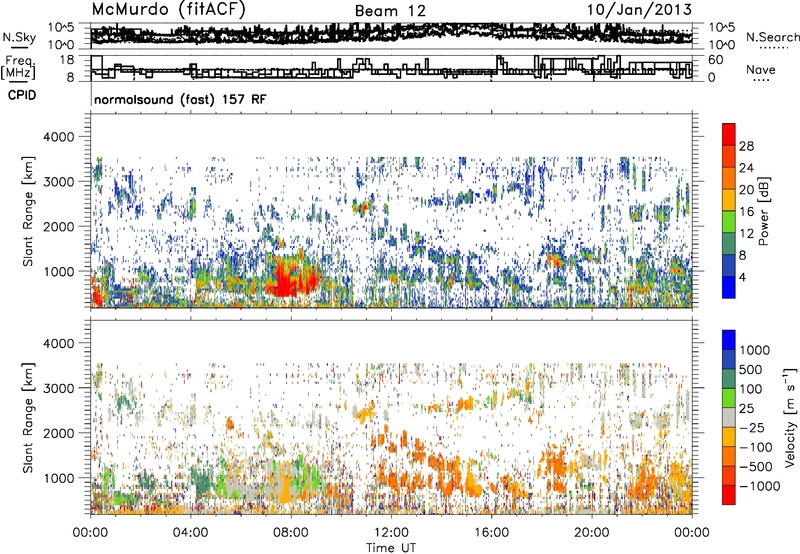Click the '28' tick on power colorbar
Viewport: 800px width, 554px height.
click(746, 146)
